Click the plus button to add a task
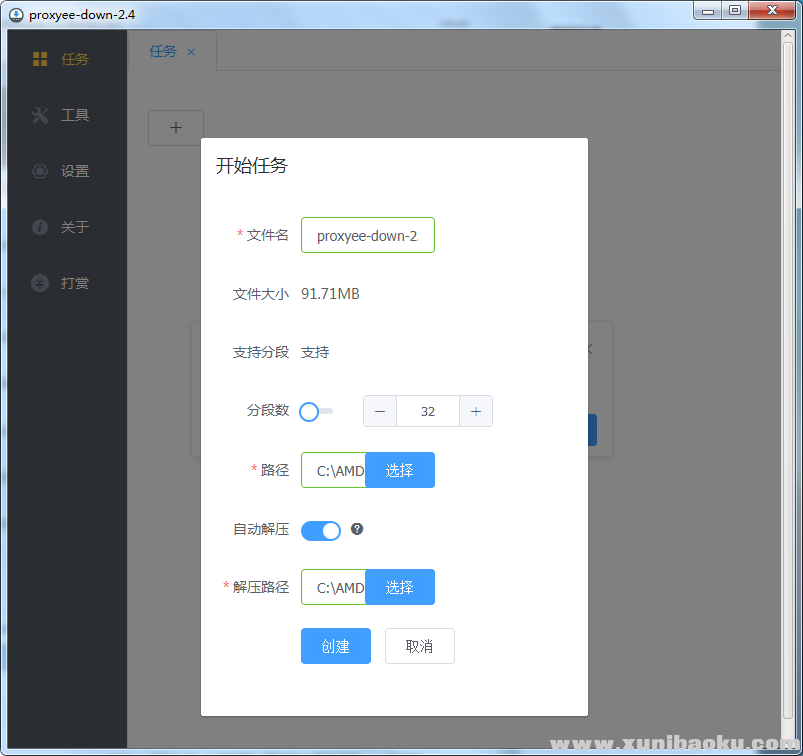The width and height of the screenshot is (803, 756). [176, 128]
